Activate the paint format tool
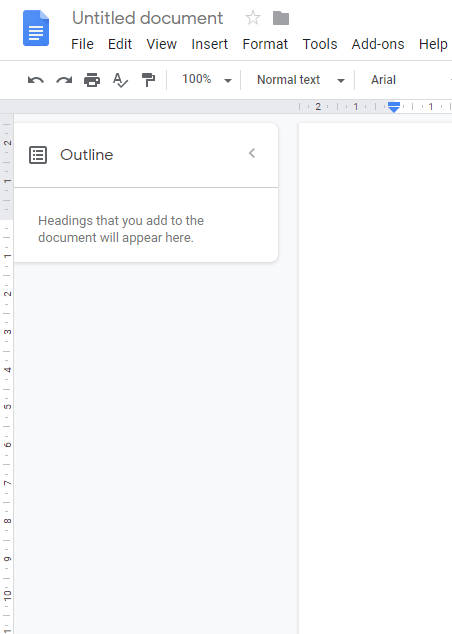The width and height of the screenshot is (452, 634). click(148, 80)
